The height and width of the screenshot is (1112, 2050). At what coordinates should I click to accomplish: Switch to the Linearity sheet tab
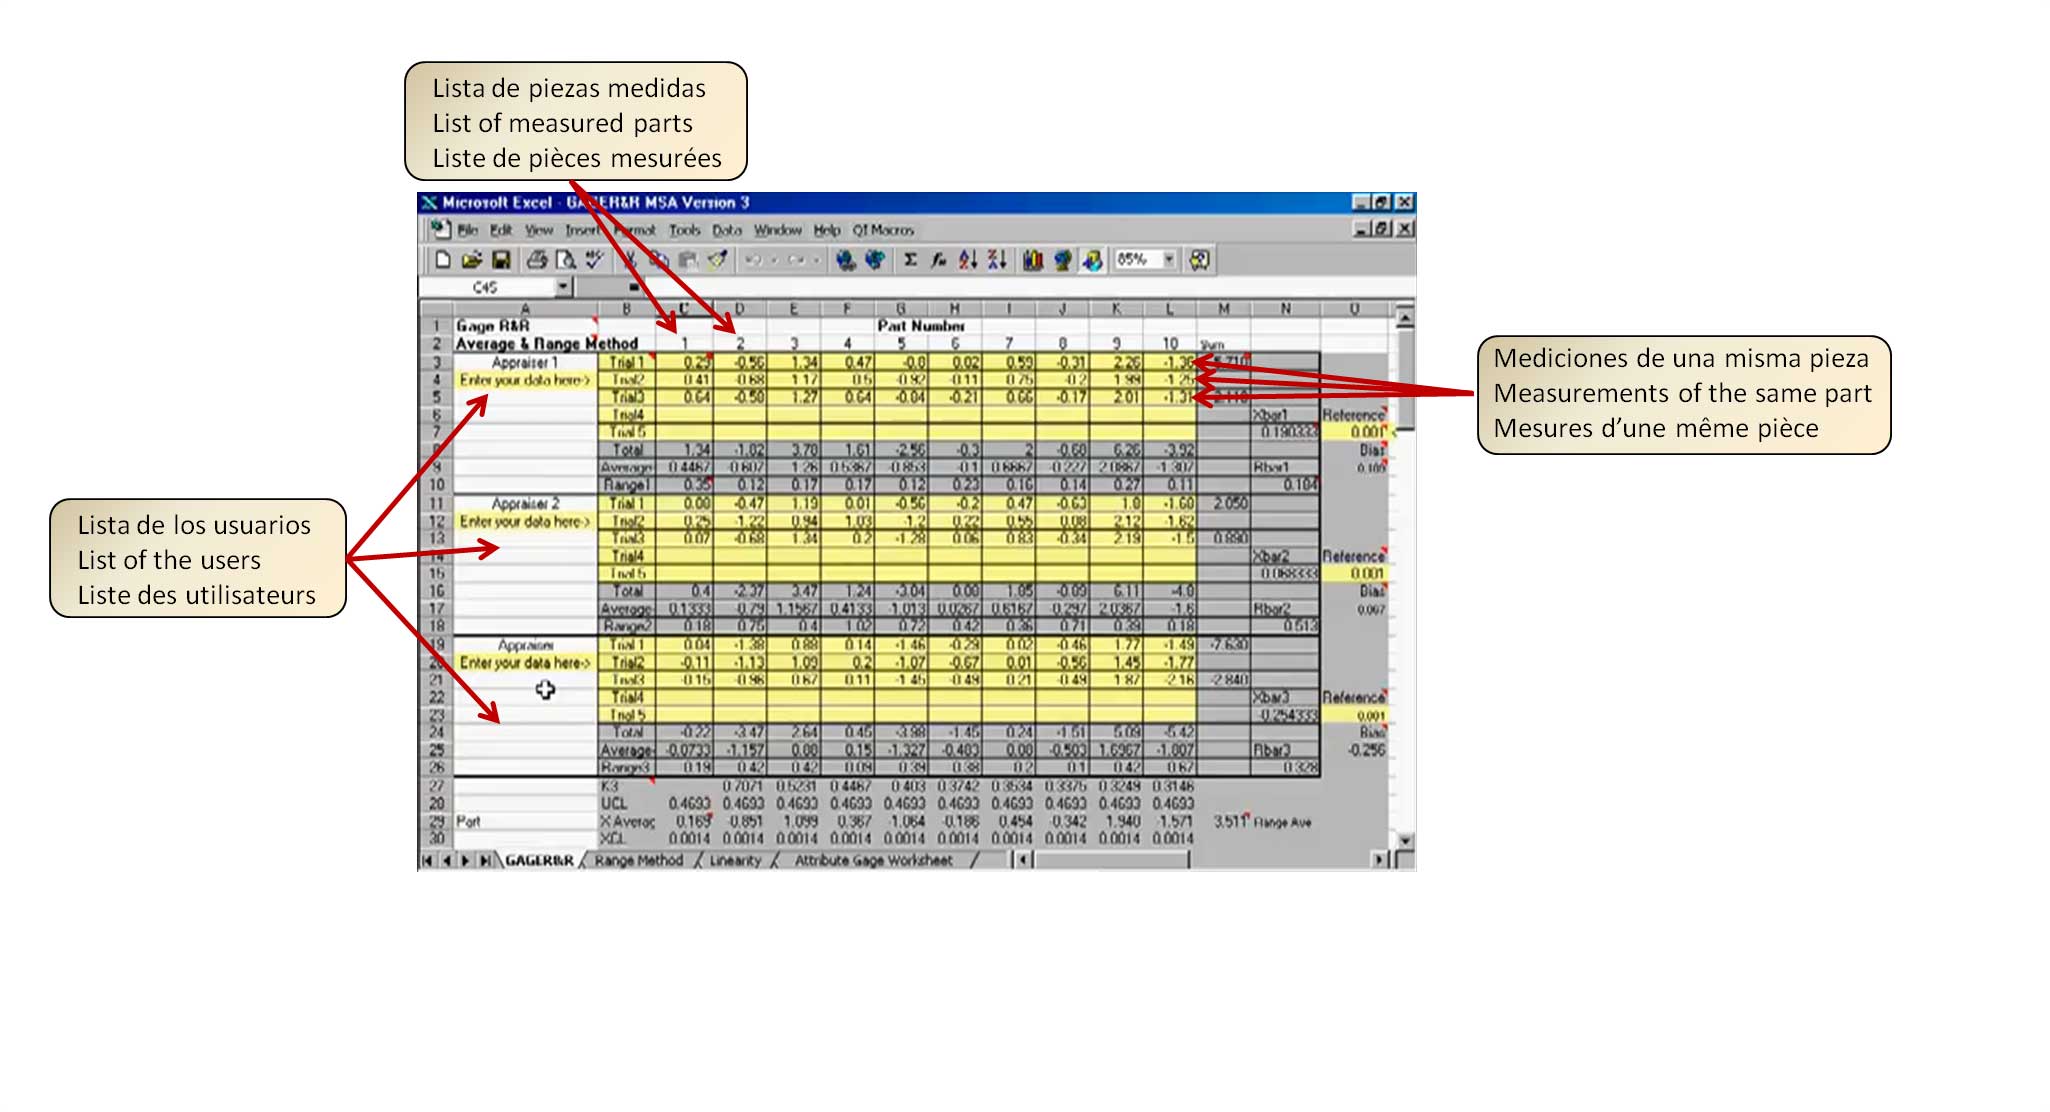pyautogui.click(x=735, y=860)
